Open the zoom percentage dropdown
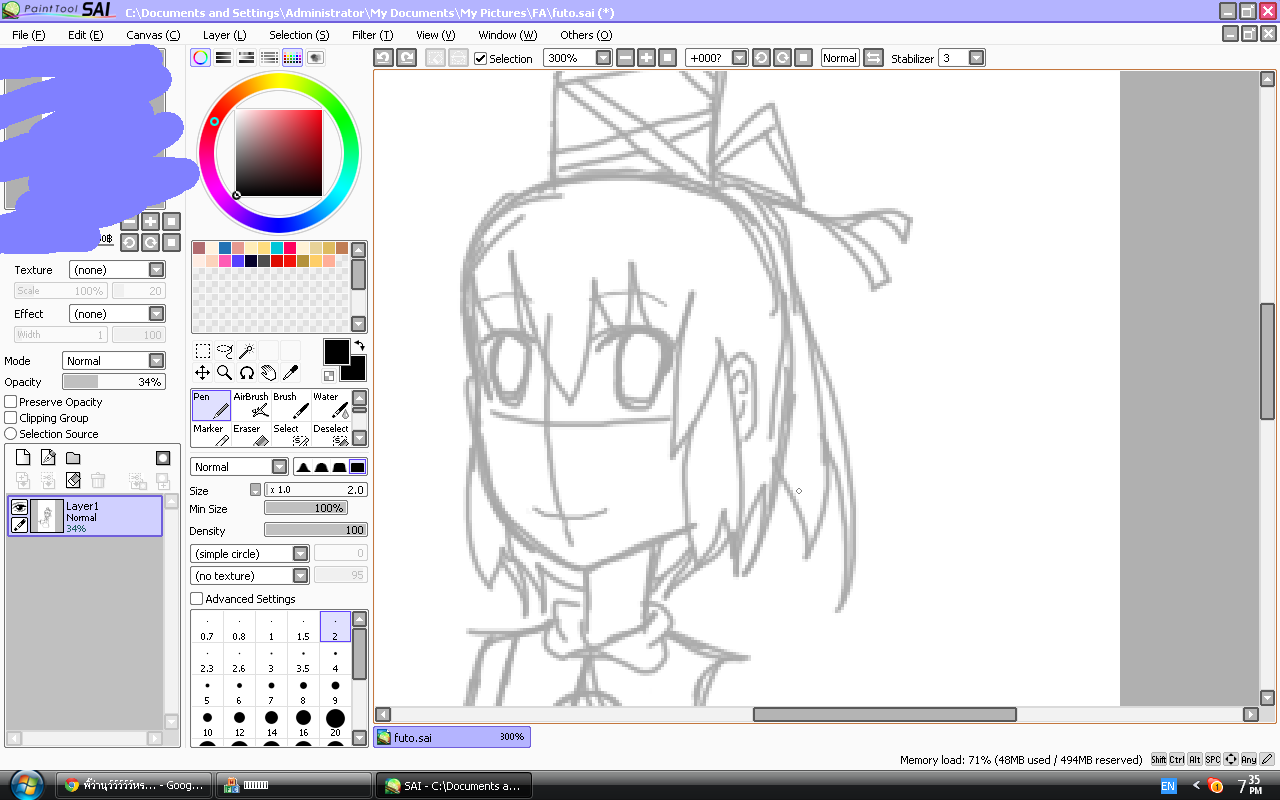 point(603,58)
